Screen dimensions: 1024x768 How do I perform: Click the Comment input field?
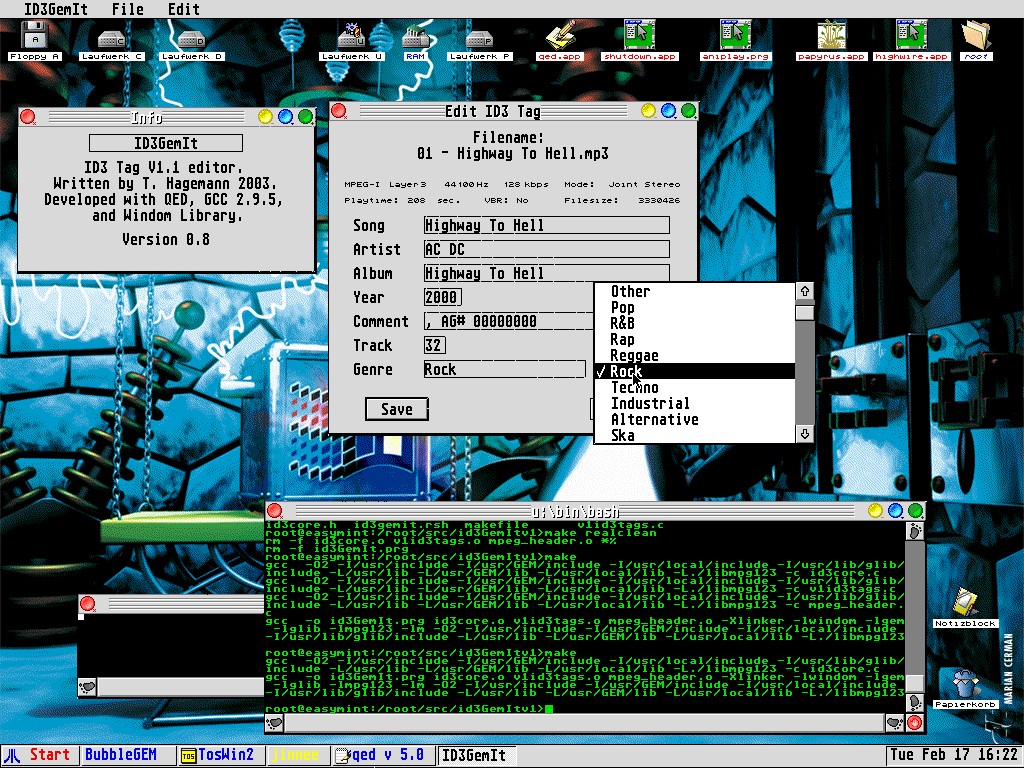[x=509, y=321]
